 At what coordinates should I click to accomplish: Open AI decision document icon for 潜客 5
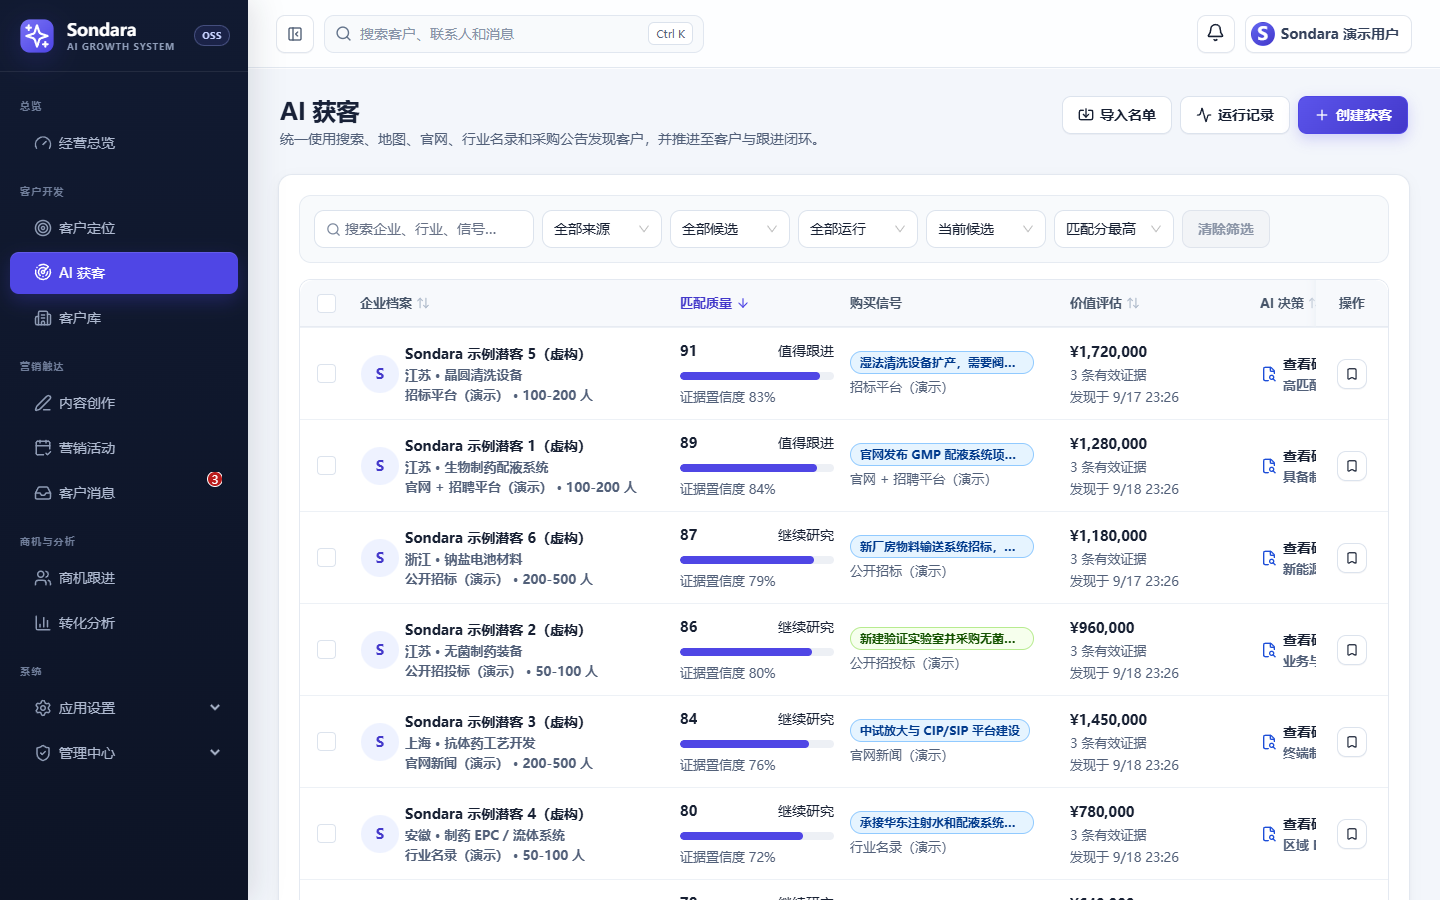(1269, 374)
